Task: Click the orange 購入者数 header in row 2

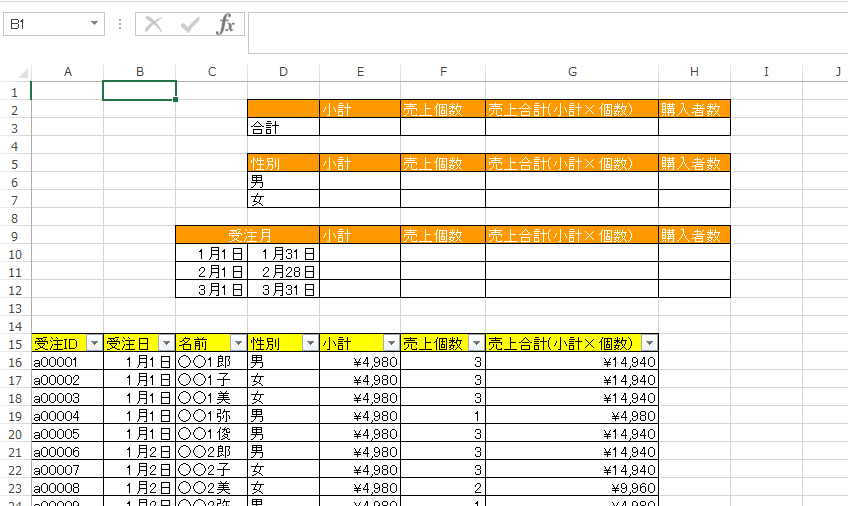Action: pyautogui.click(x=693, y=109)
